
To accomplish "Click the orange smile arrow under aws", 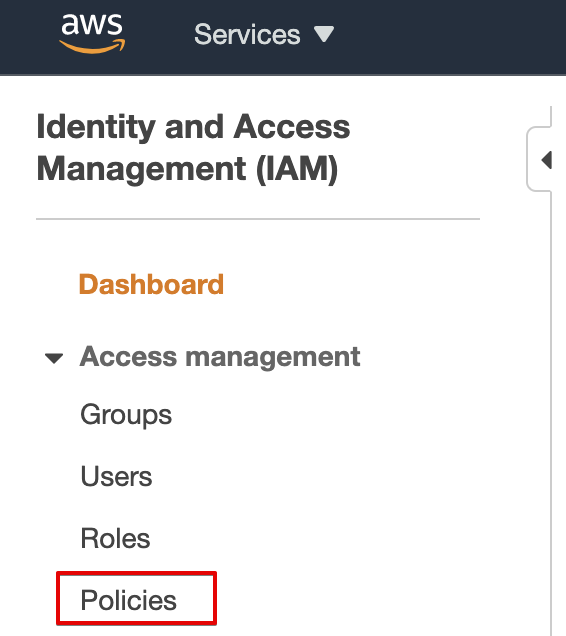I will [x=92, y=47].
